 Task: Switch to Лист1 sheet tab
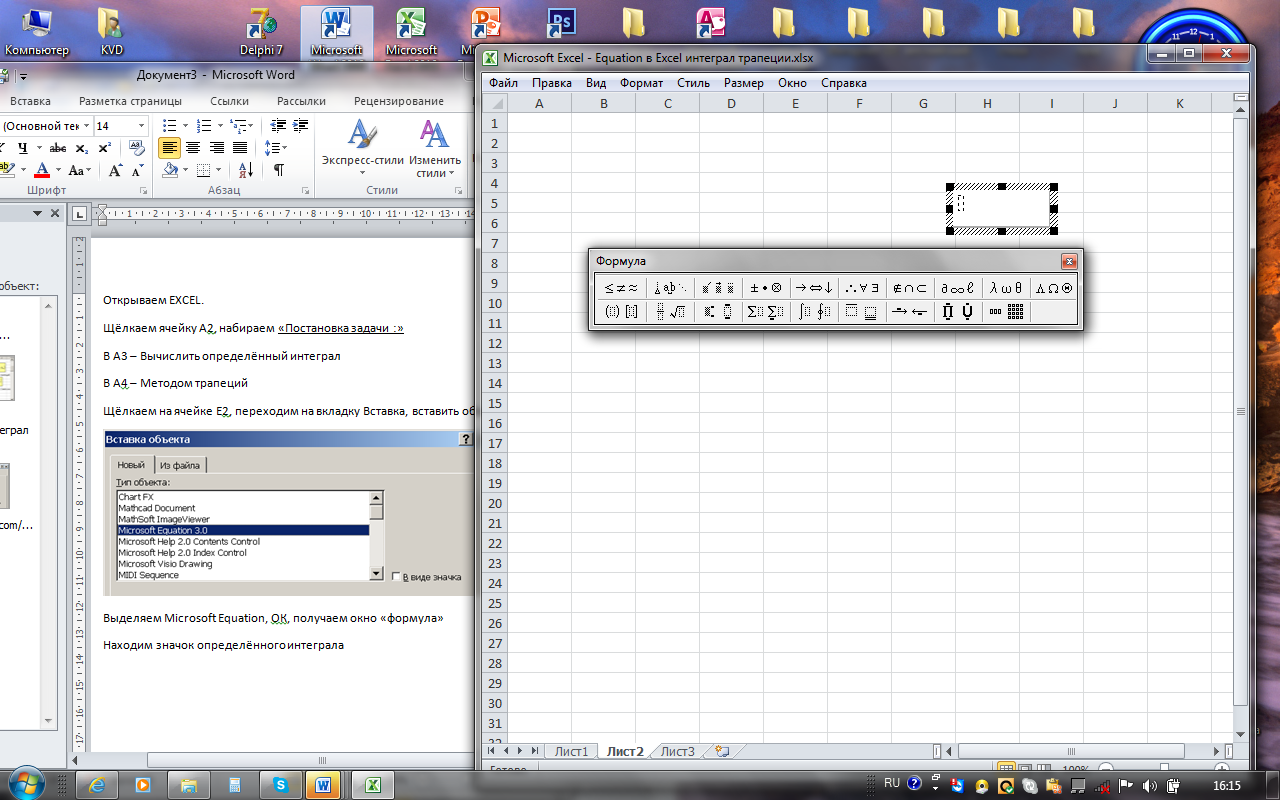pos(572,751)
